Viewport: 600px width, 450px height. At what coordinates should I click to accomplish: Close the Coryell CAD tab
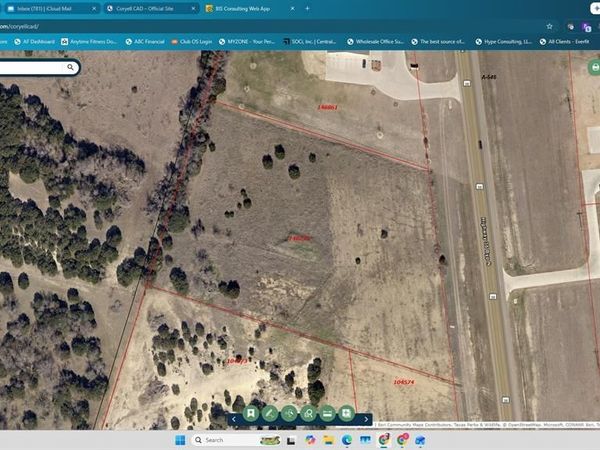pos(193,8)
